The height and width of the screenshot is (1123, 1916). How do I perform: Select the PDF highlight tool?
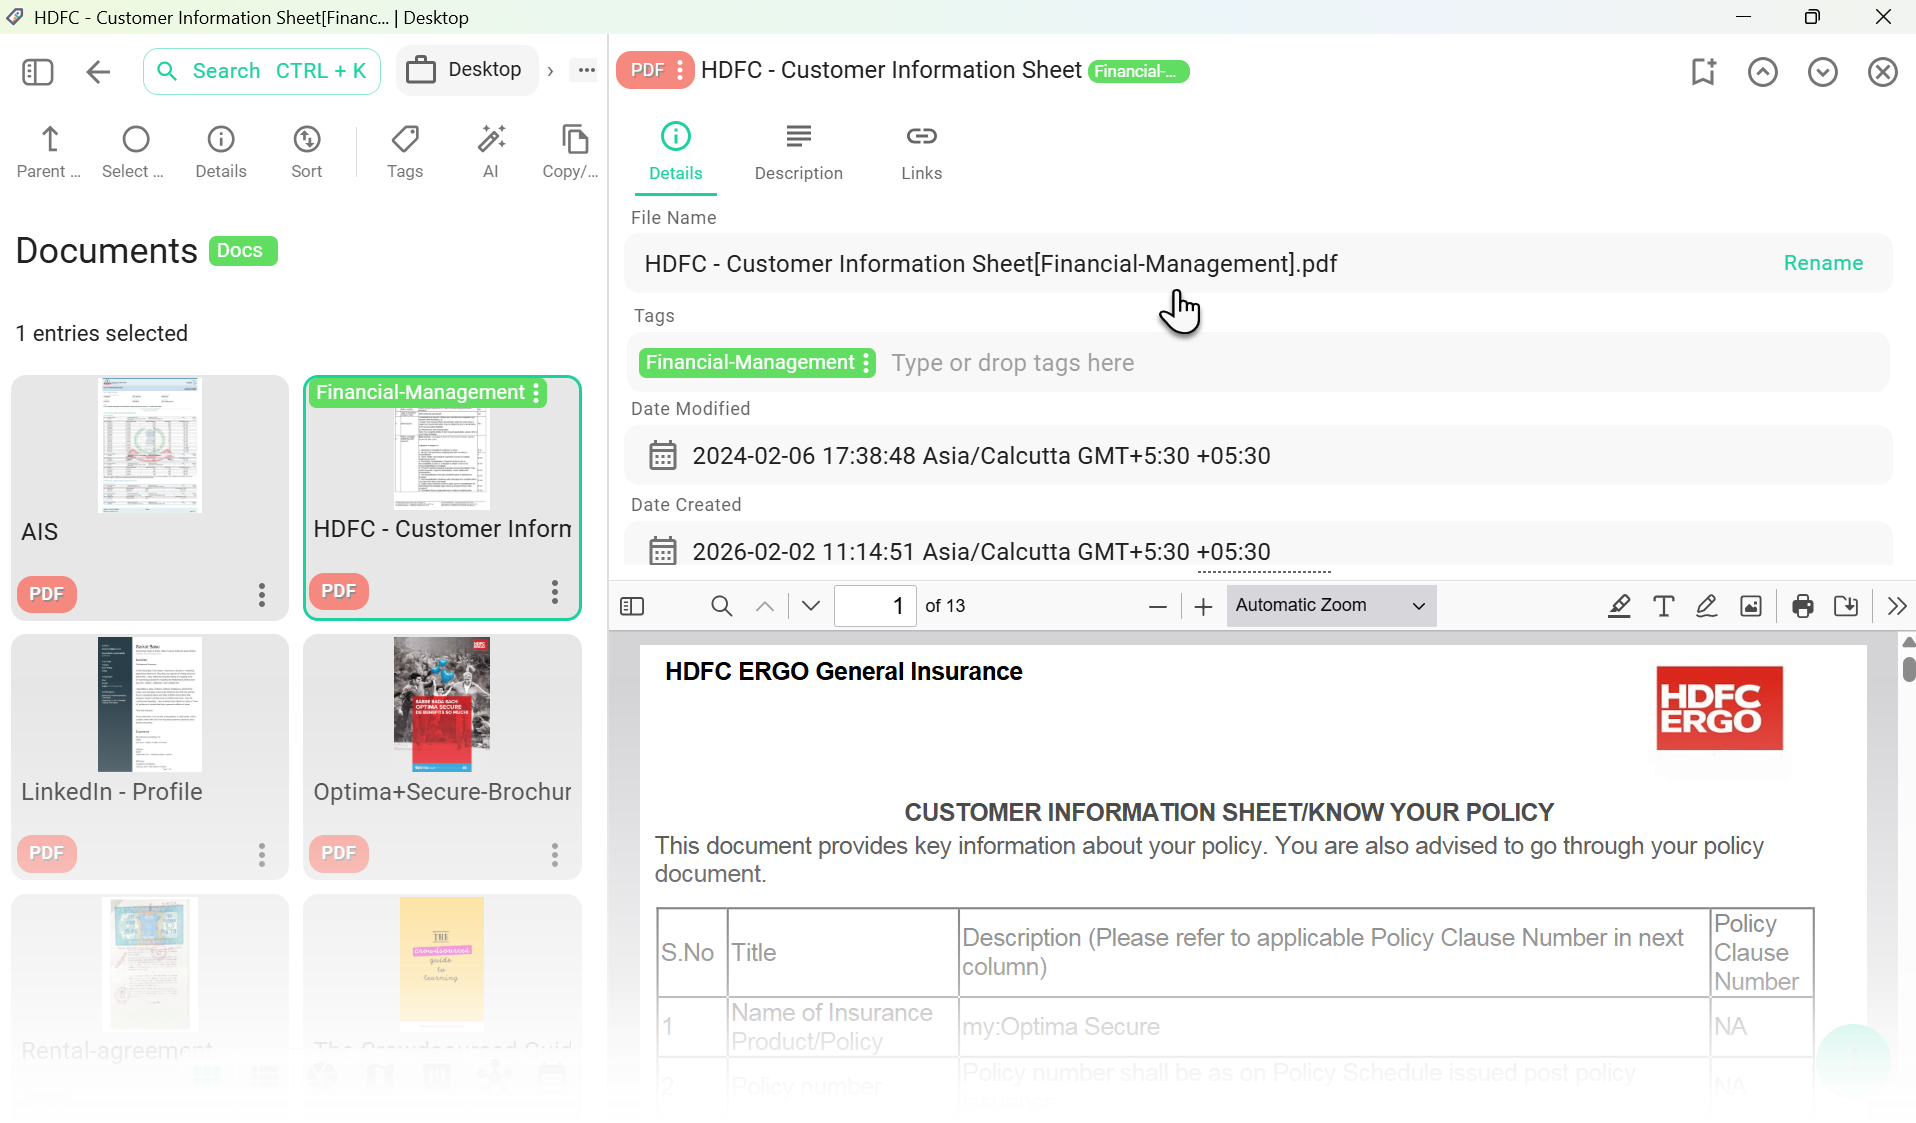coord(1619,606)
